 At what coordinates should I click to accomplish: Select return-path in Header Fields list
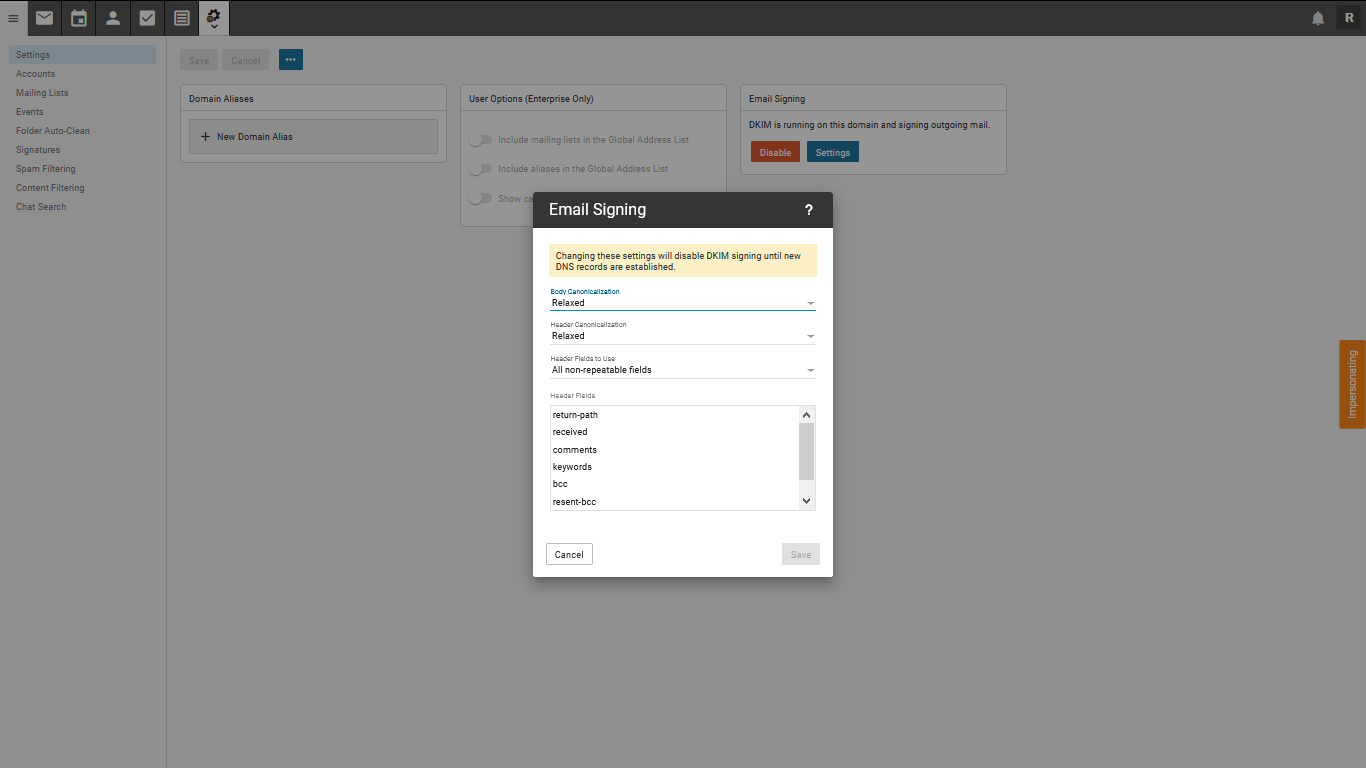(x=576, y=415)
